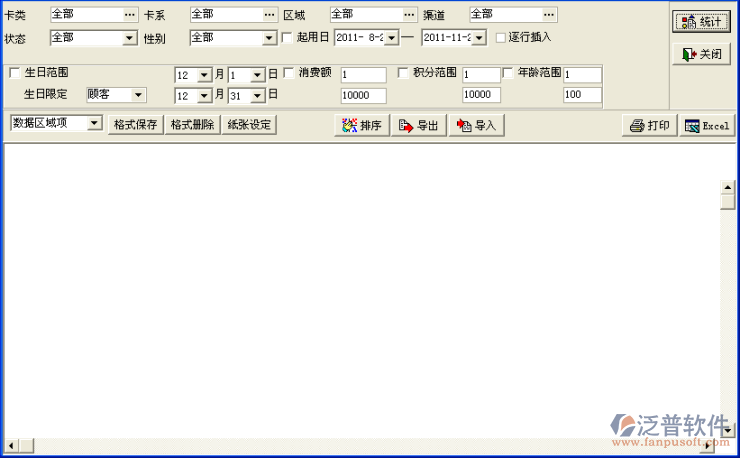Edit the 消费额 minimum value field
This screenshot has width=740, height=458.
363,75
